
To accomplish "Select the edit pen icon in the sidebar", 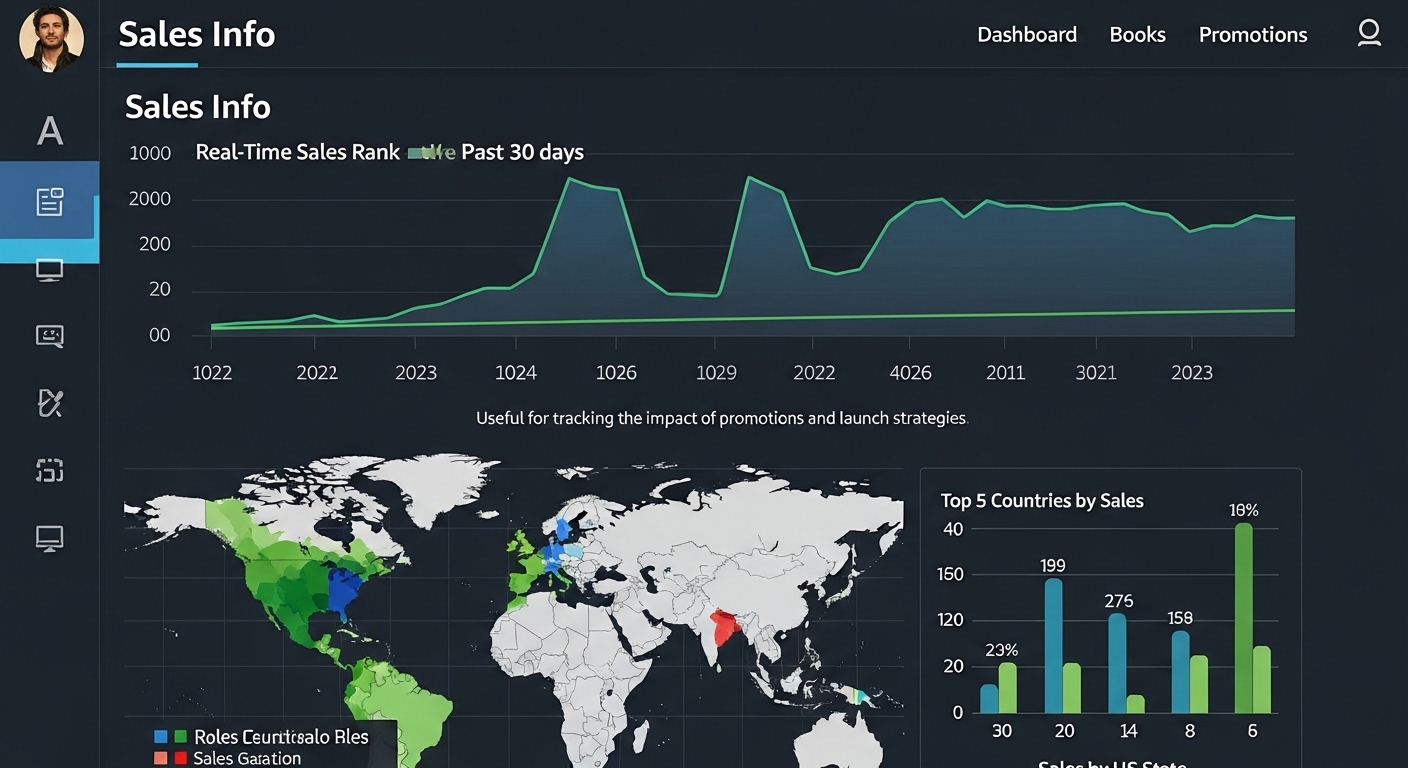I will 49,403.
